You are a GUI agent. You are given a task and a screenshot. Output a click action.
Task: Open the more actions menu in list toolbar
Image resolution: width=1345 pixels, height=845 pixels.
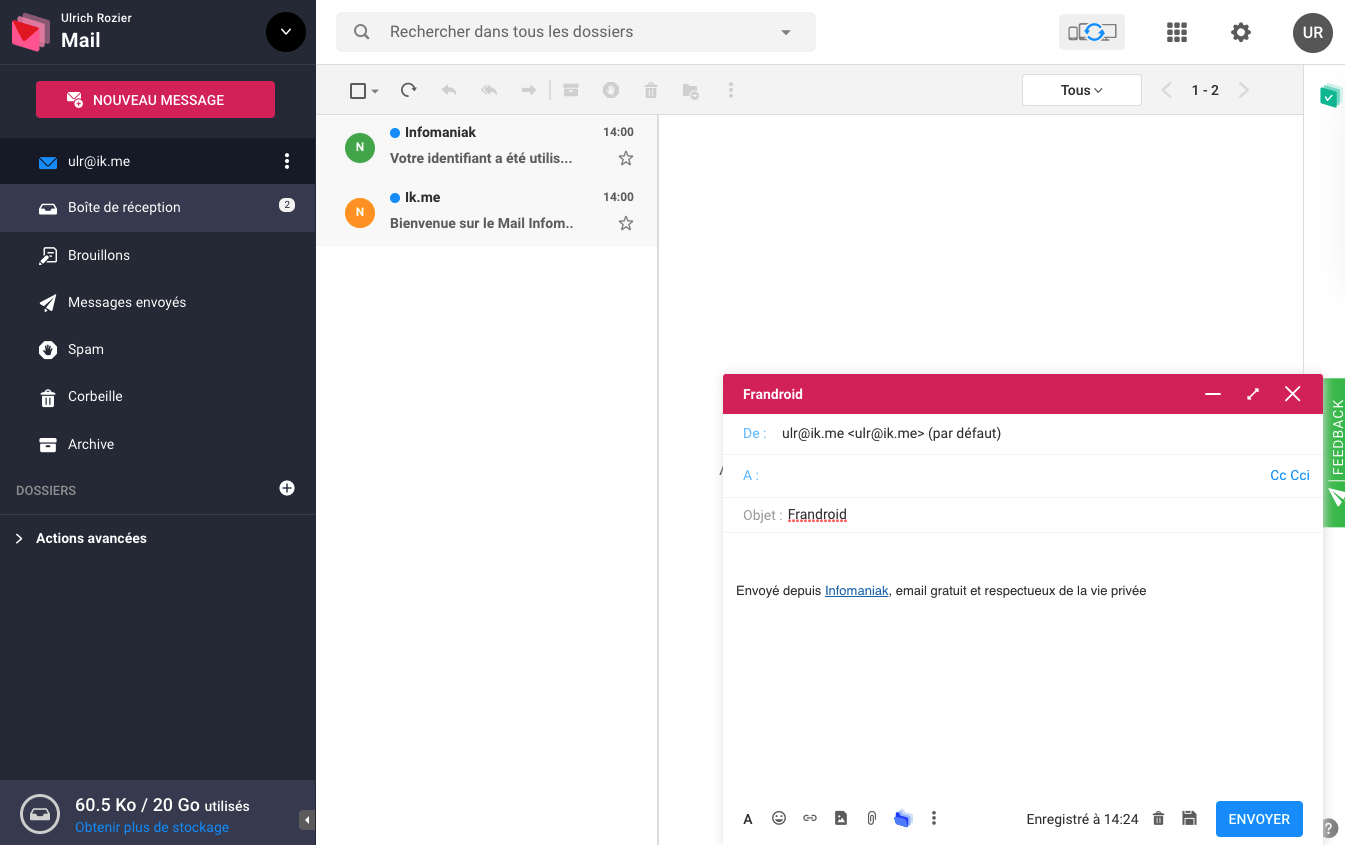pyautogui.click(x=731, y=90)
